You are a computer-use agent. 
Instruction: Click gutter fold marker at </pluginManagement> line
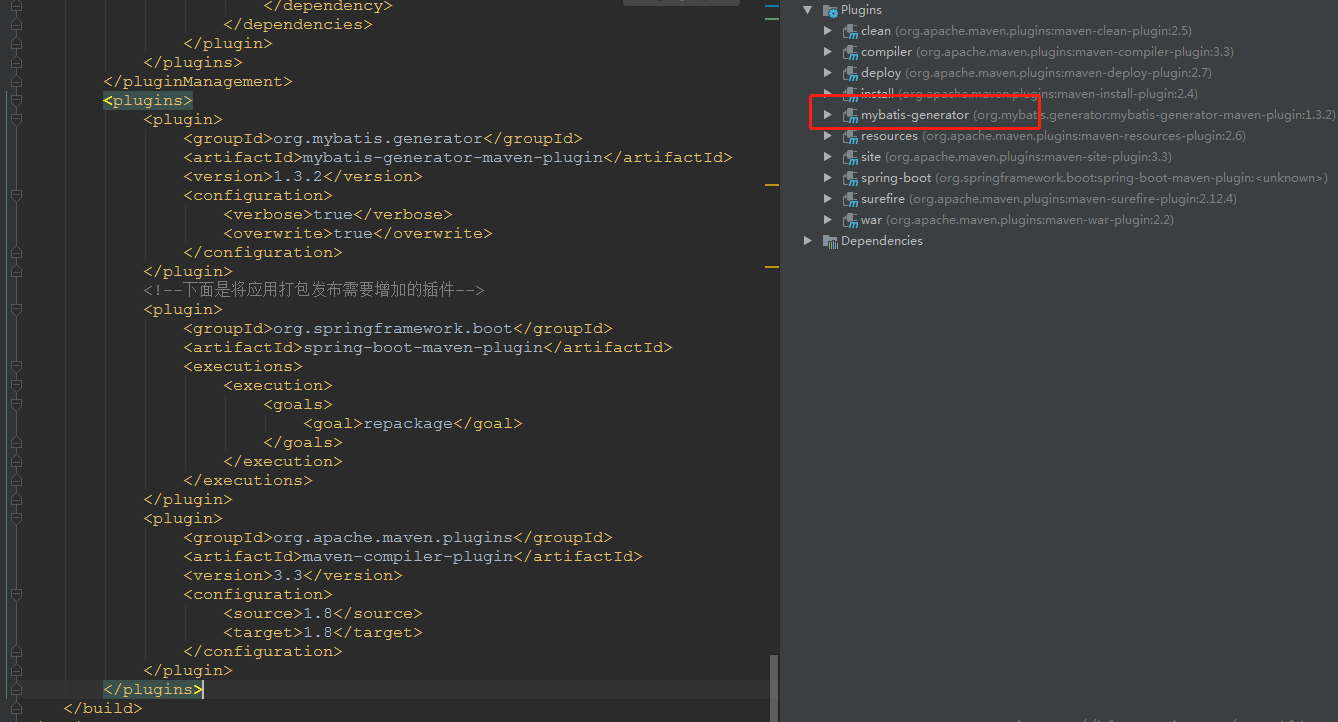pyautogui.click(x=16, y=81)
